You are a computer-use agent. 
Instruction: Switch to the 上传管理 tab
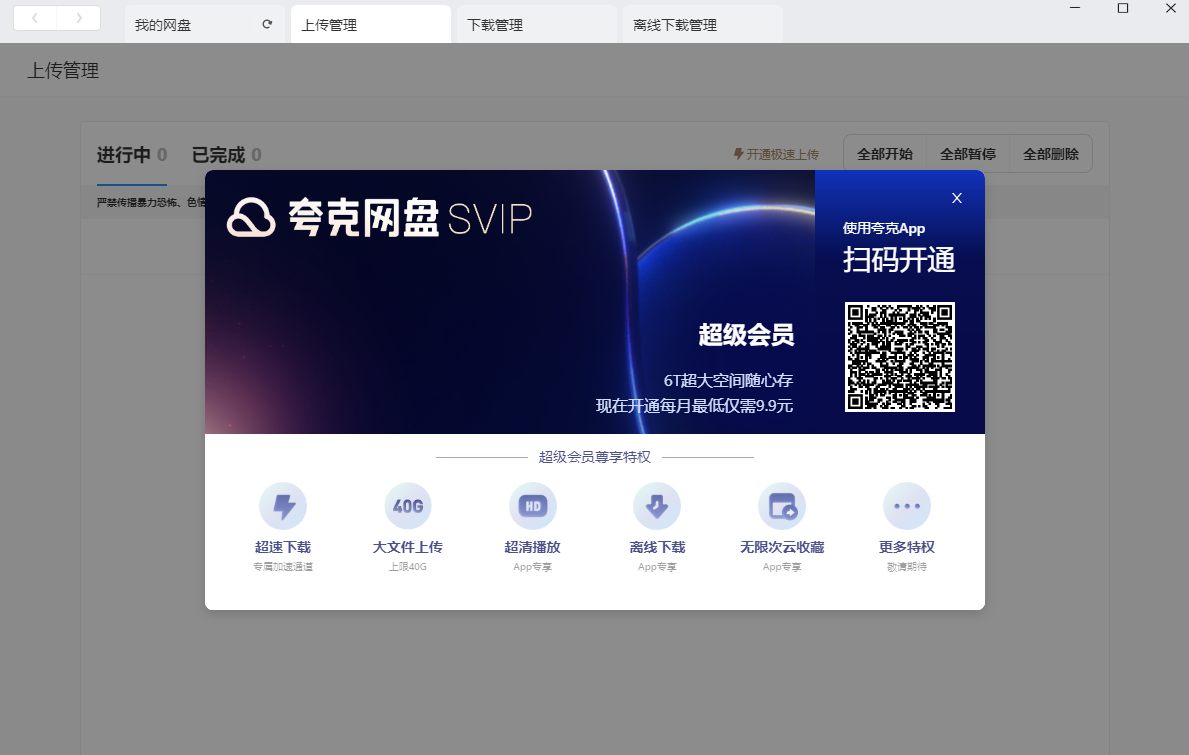(371, 24)
